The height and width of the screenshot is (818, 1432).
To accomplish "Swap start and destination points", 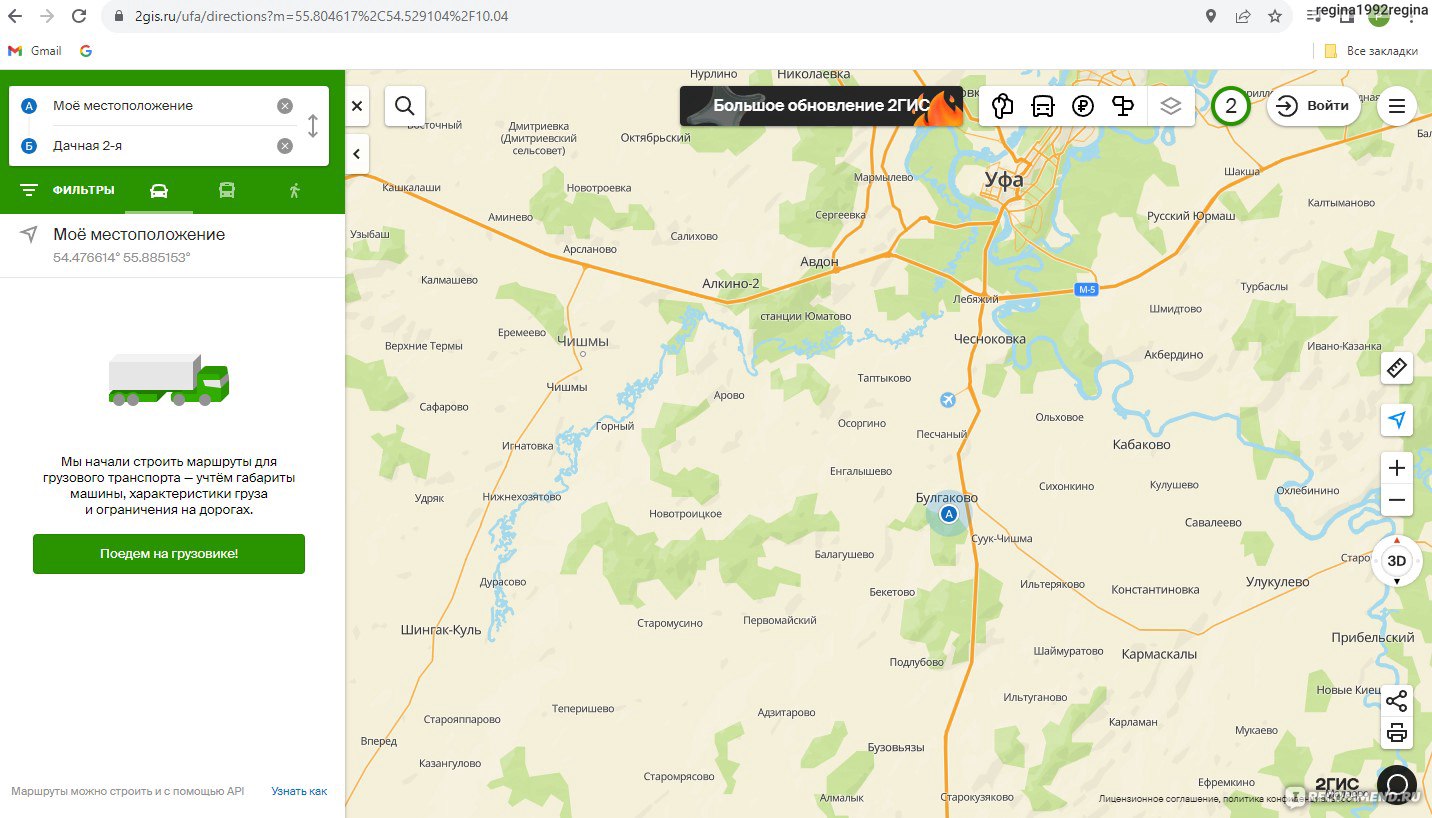I will [x=313, y=126].
